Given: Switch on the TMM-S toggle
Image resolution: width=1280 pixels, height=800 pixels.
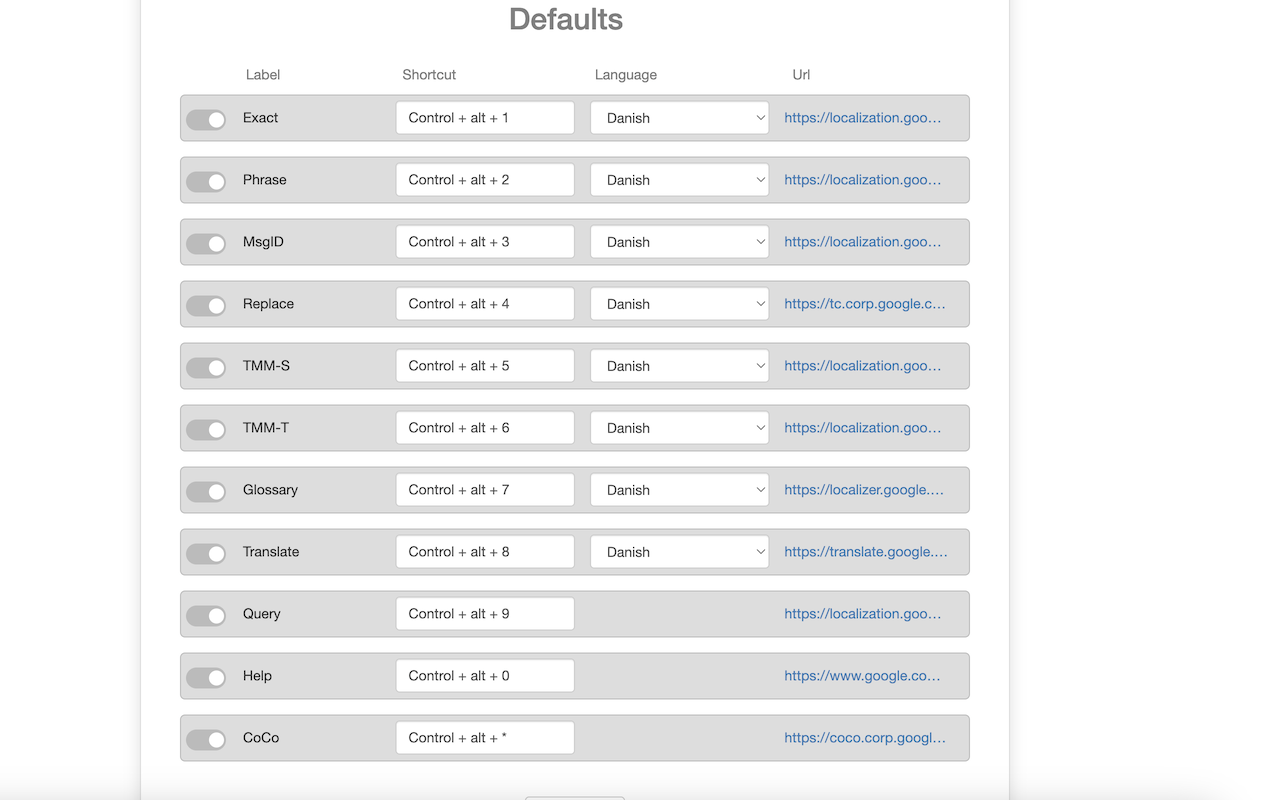Looking at the screenshot, I should point(206,367).
